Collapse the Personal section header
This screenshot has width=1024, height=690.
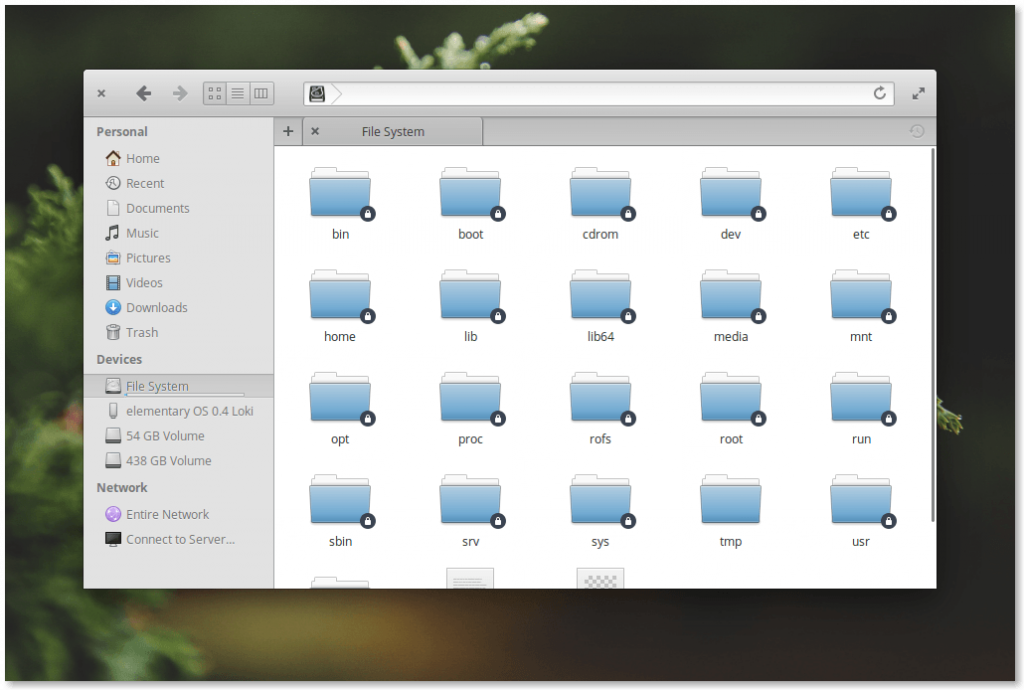(x=122, y=132)
